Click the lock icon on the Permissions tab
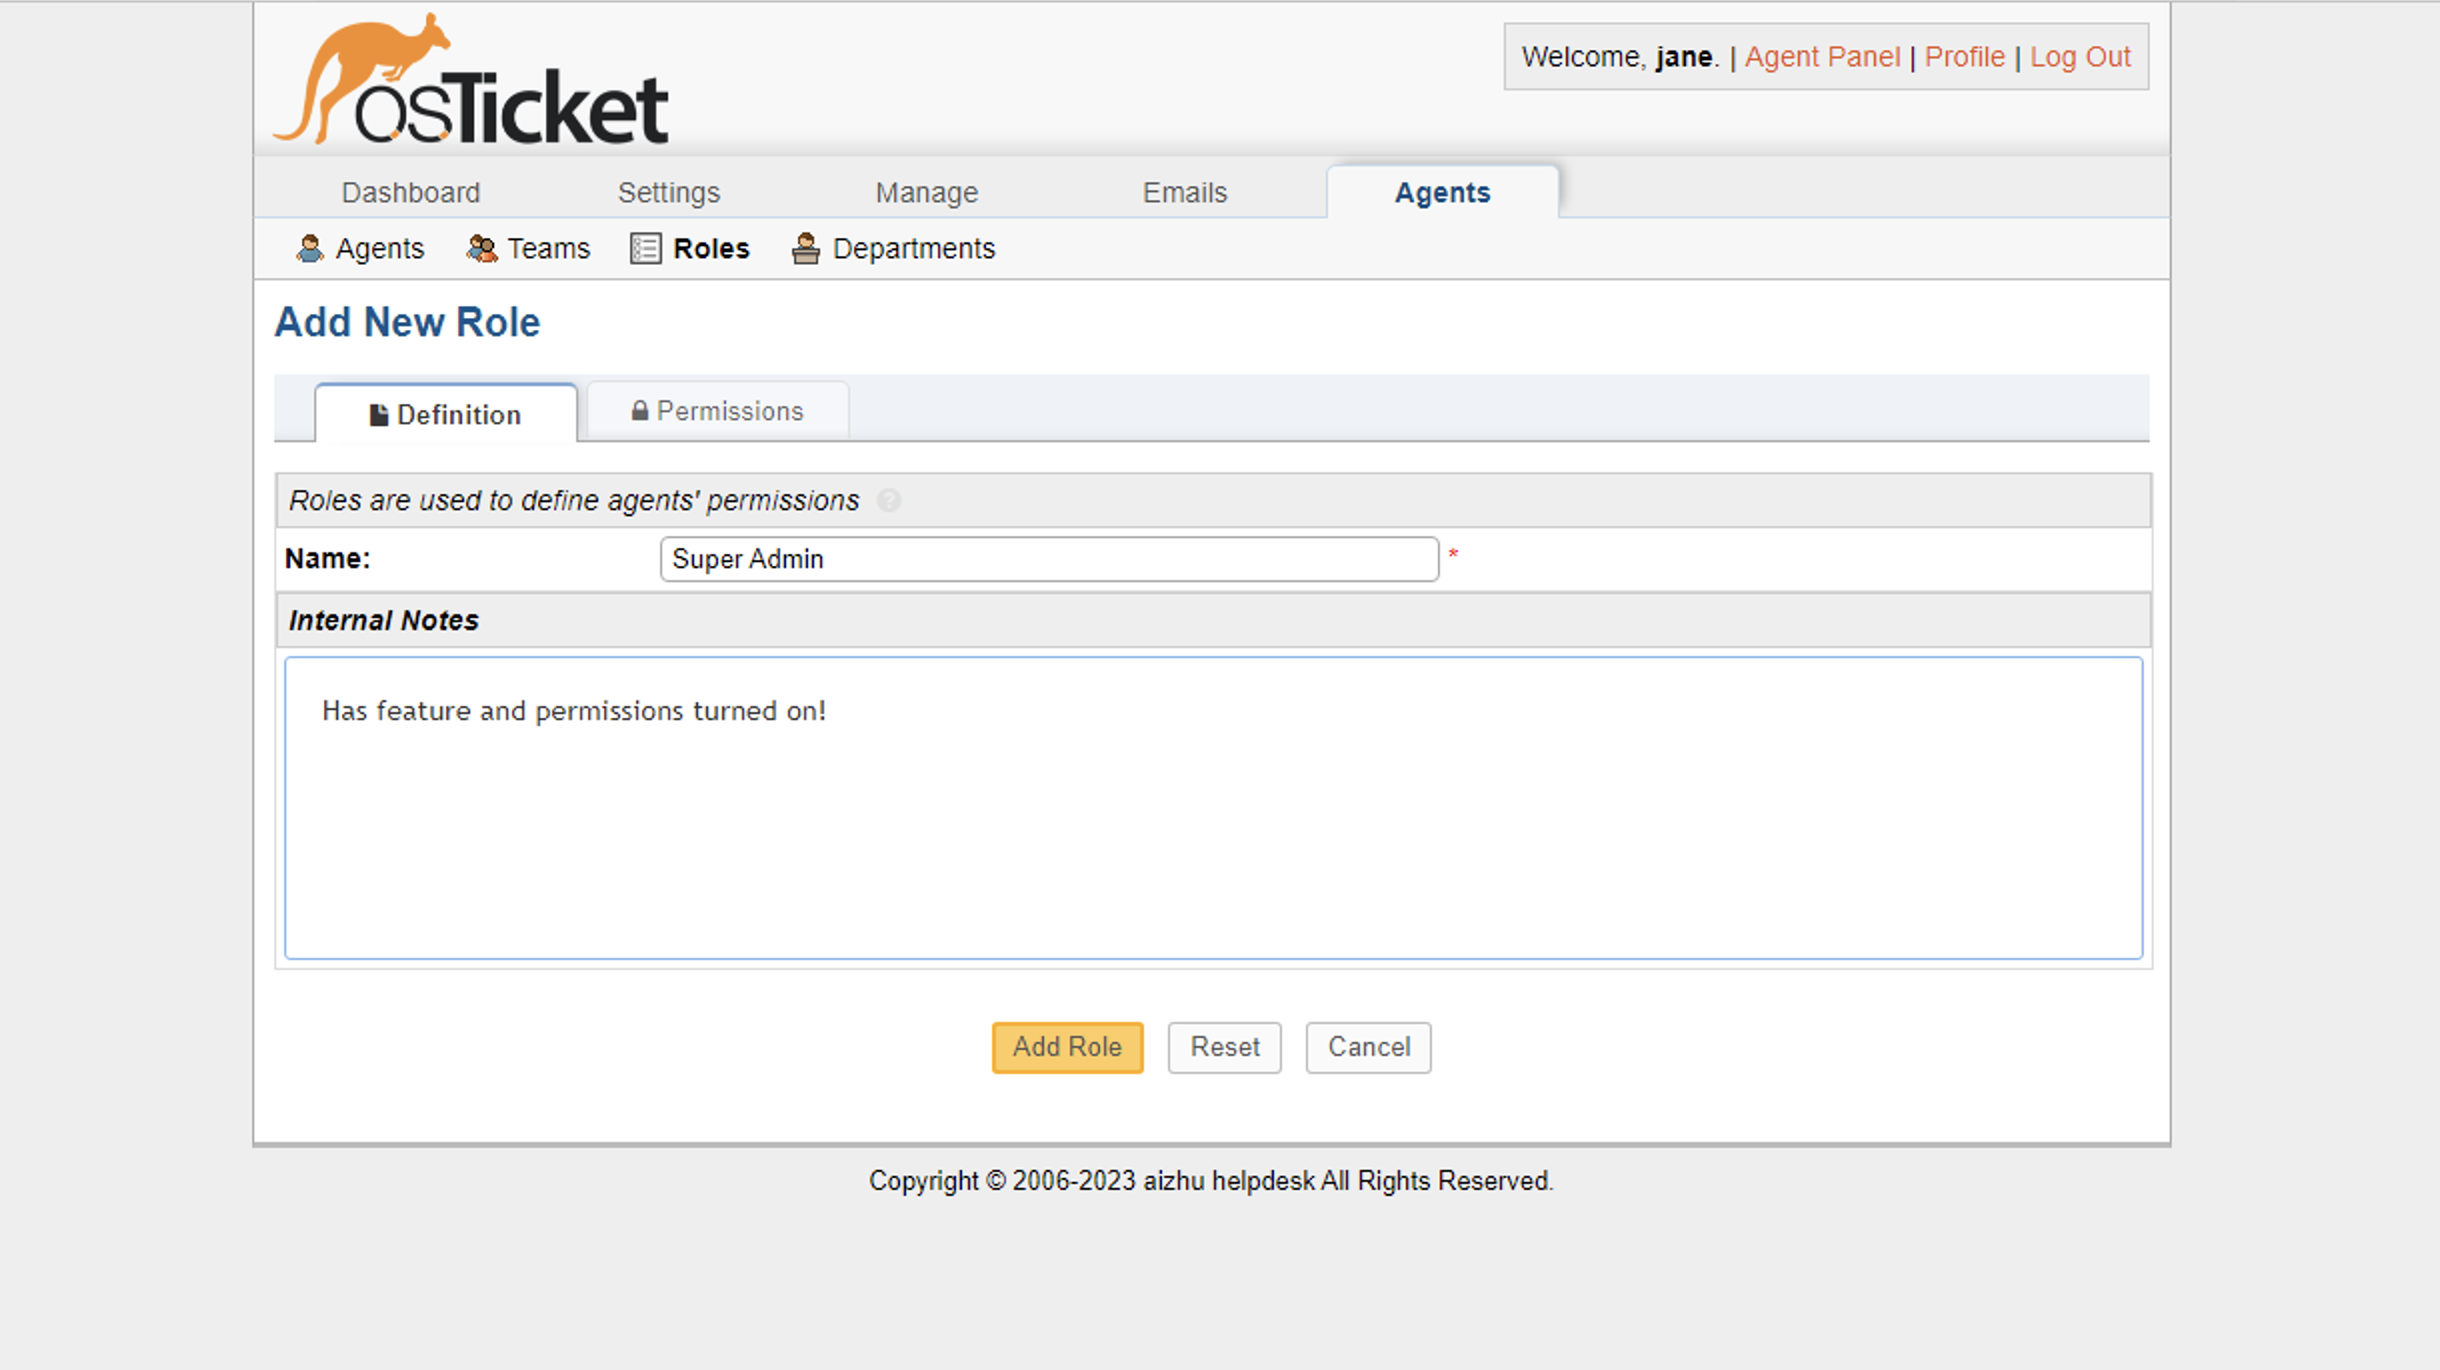2440x1370 pixels. (640, 410)
